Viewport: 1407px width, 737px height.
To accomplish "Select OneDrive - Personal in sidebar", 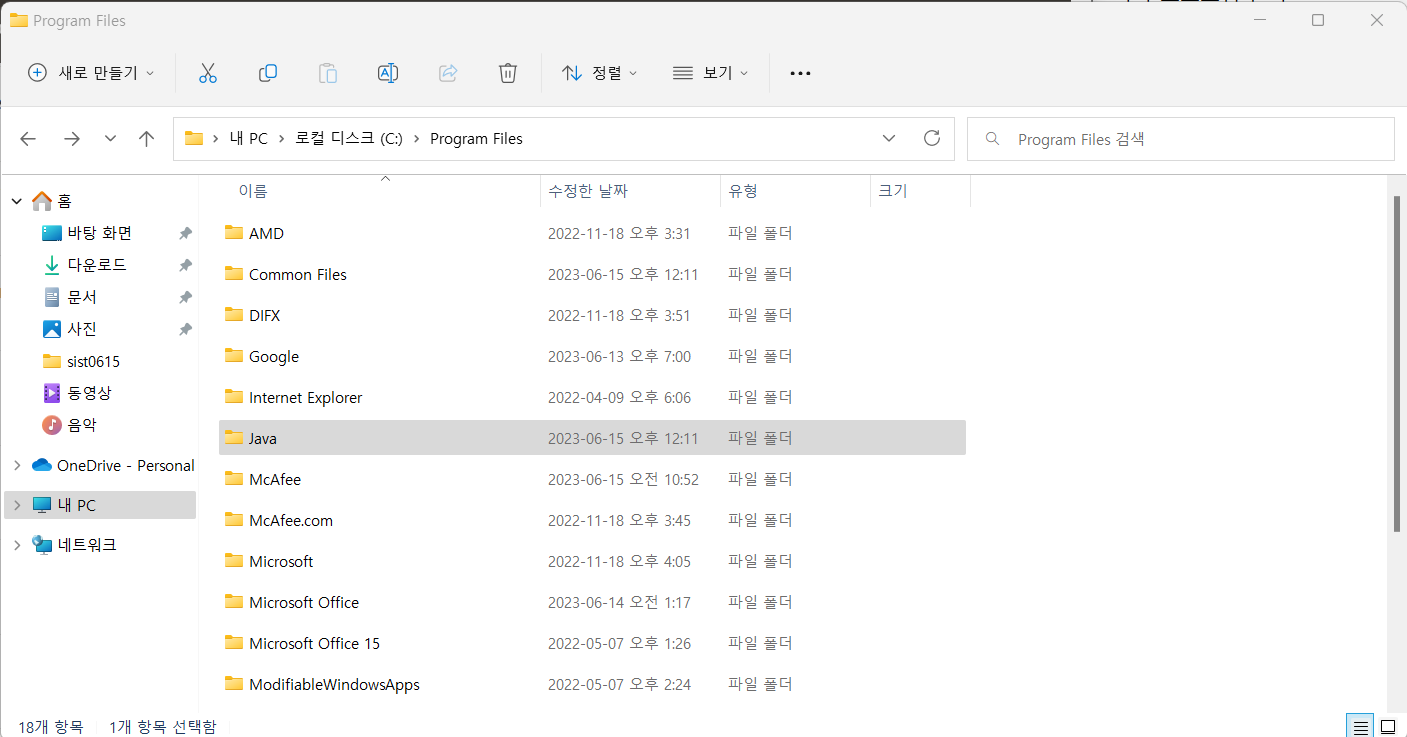I will (x=113, y=465).
